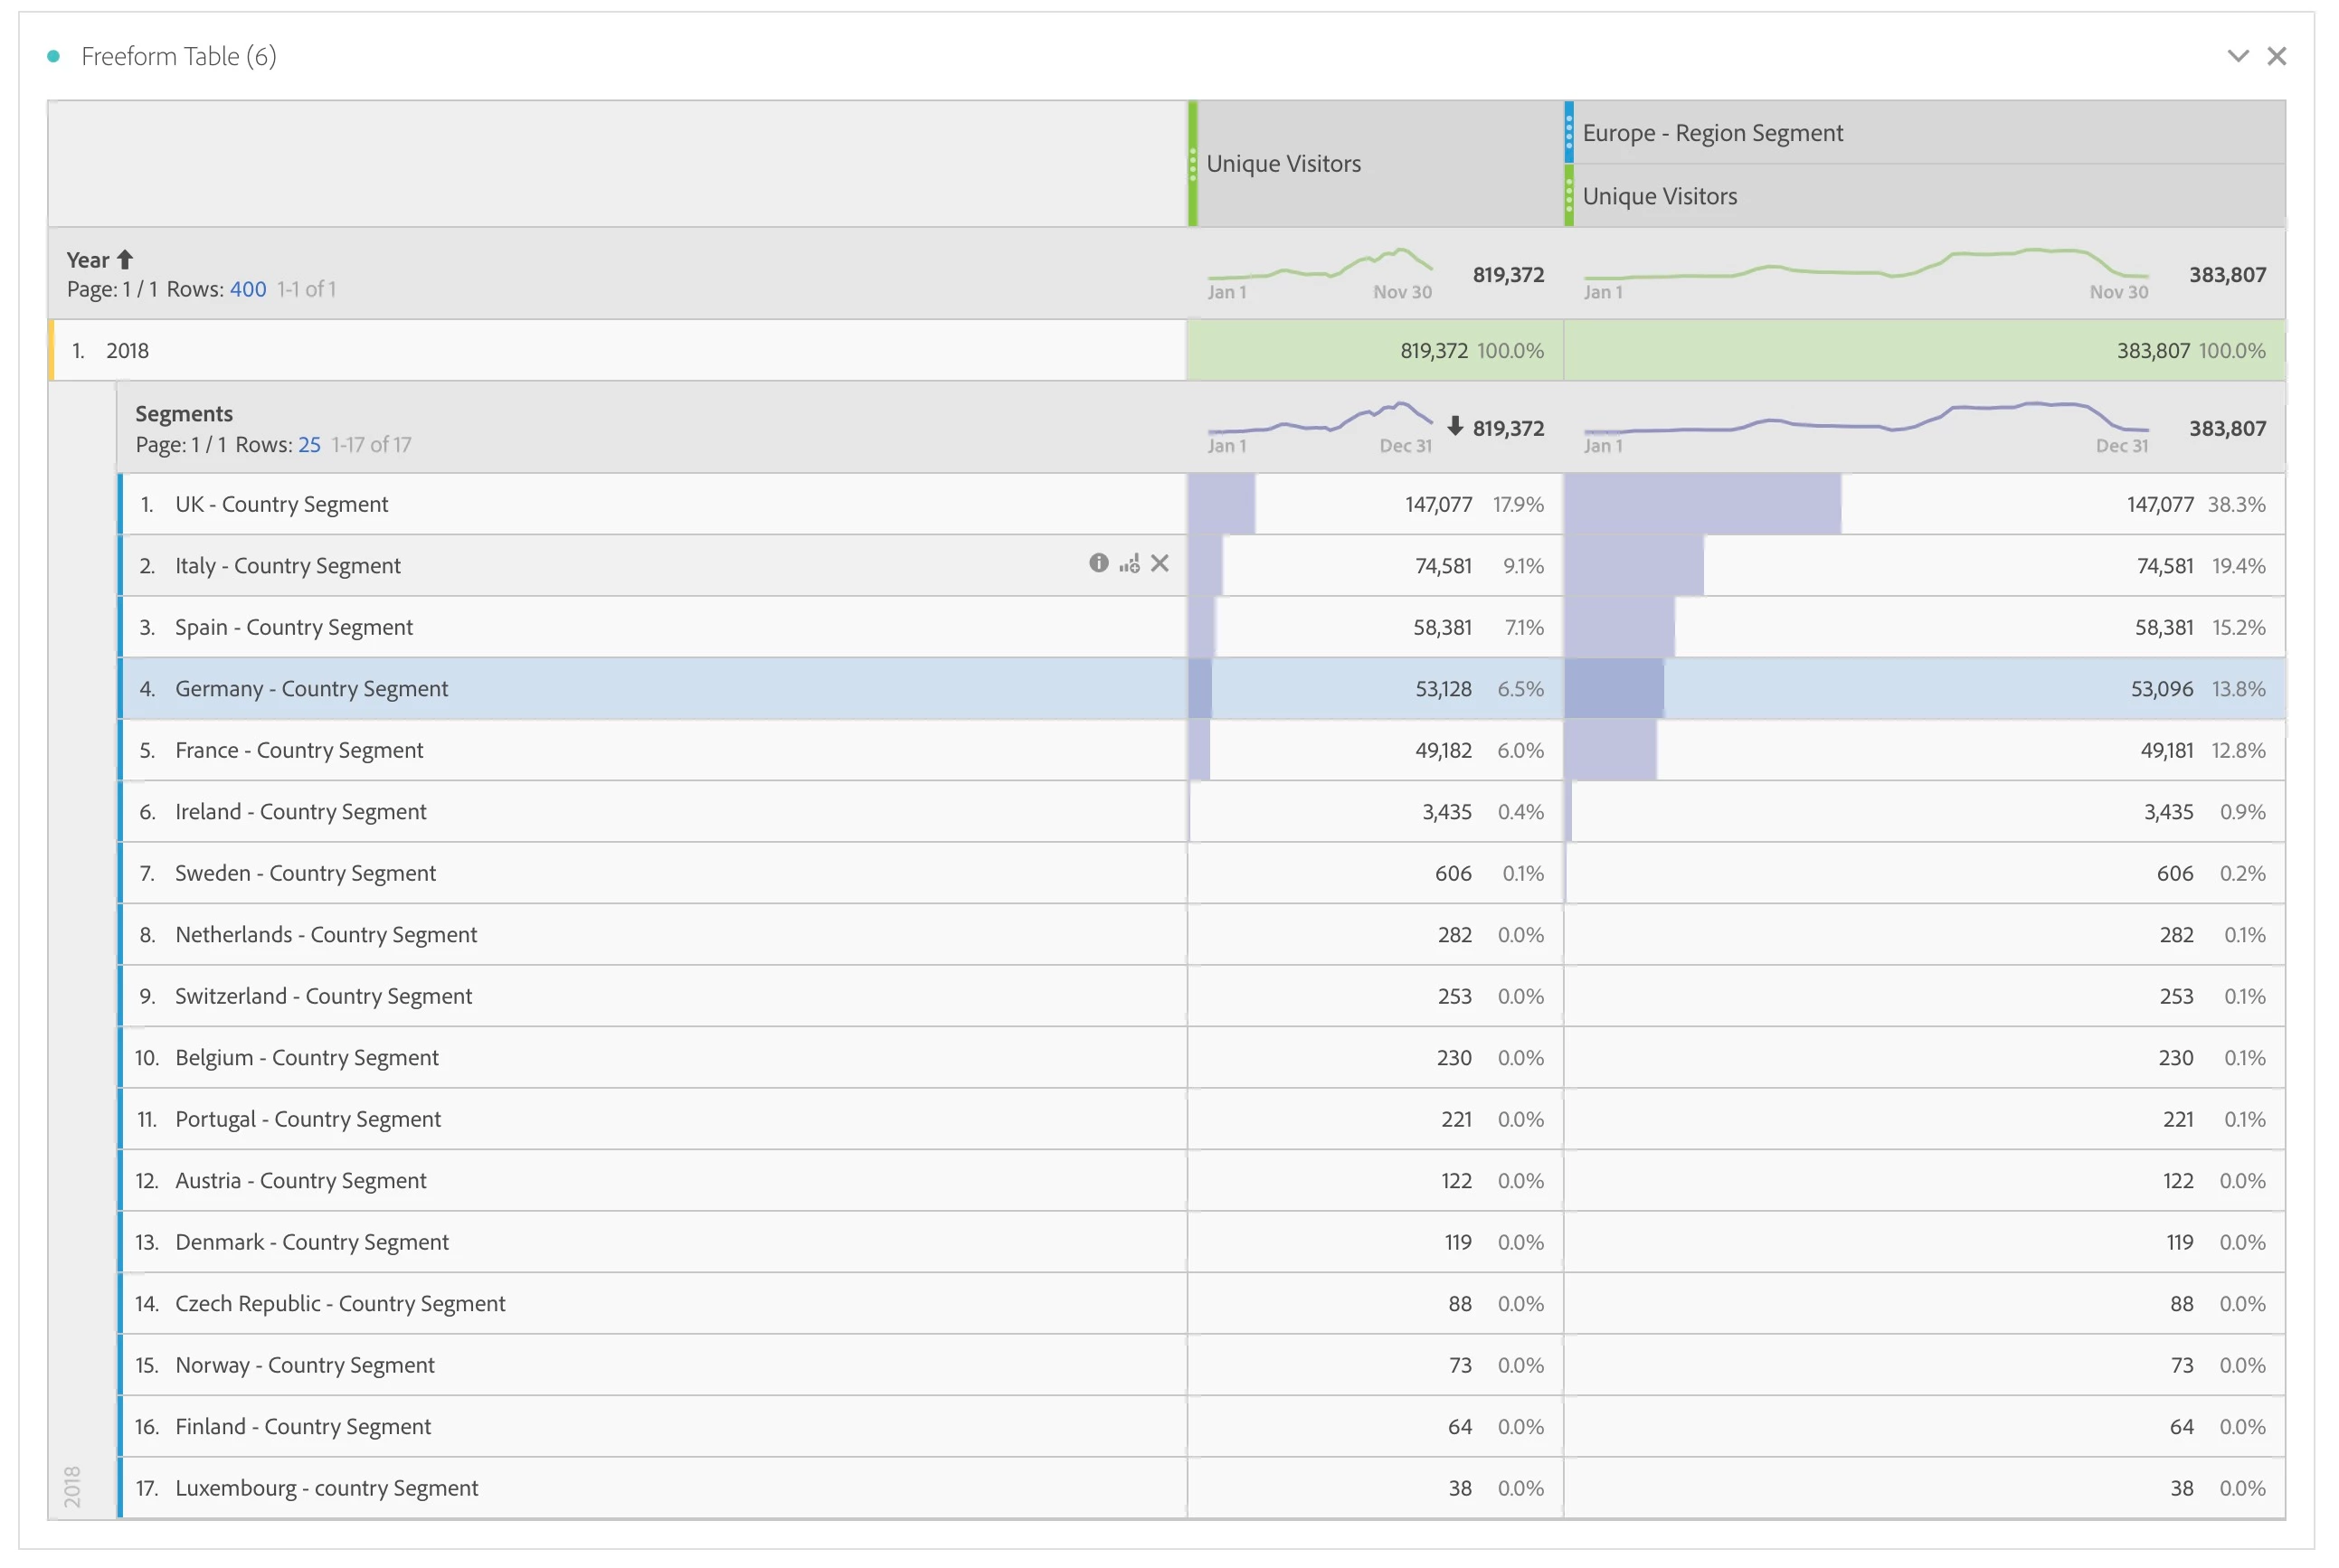Open the Segments rows dropdown showing 25
Screen dimensions: 2339x1568
point(309,444)
